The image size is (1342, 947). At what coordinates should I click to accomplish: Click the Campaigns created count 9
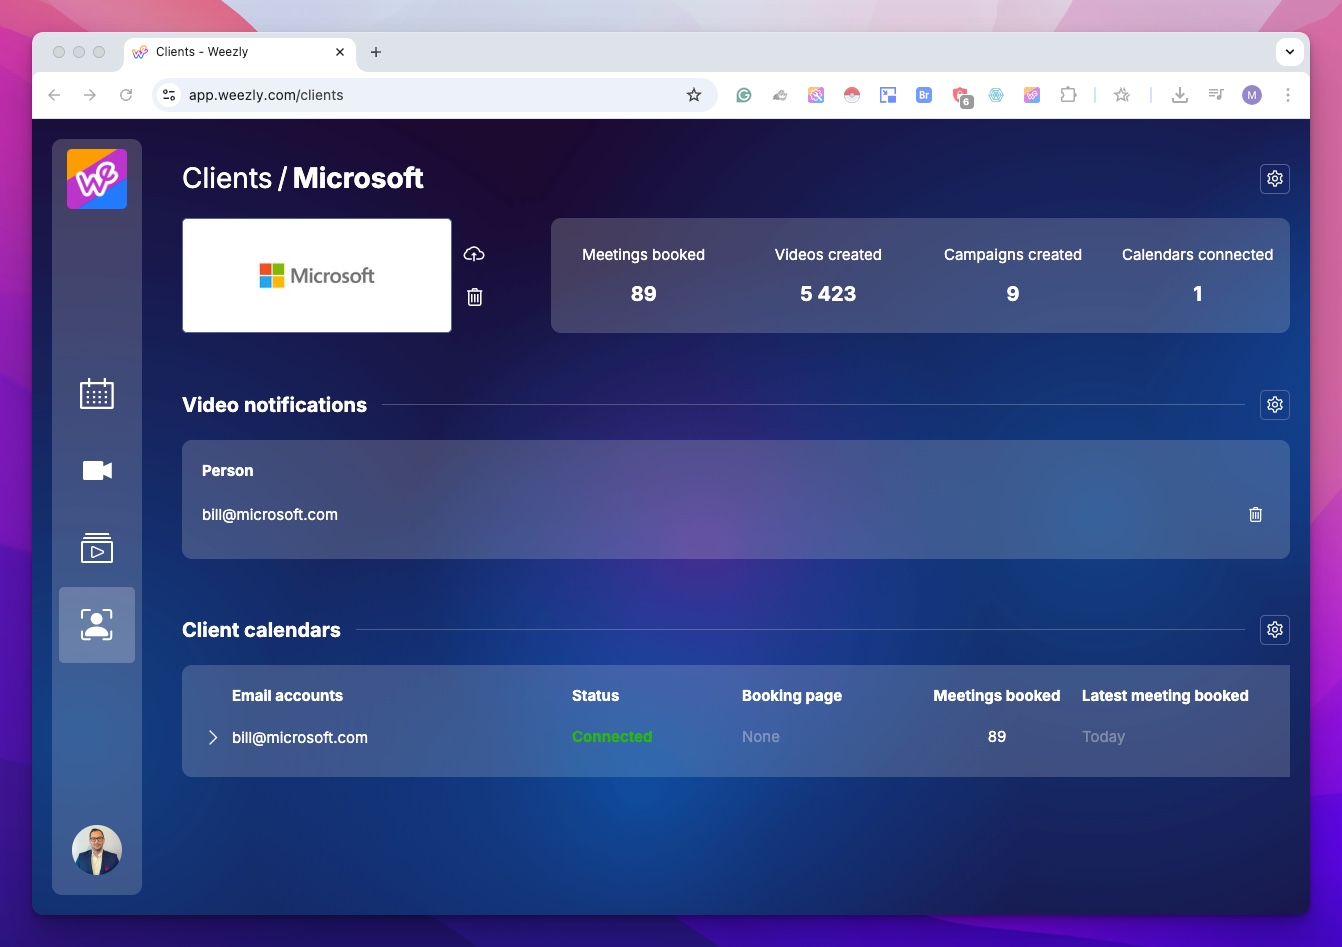click(1013, 294)
